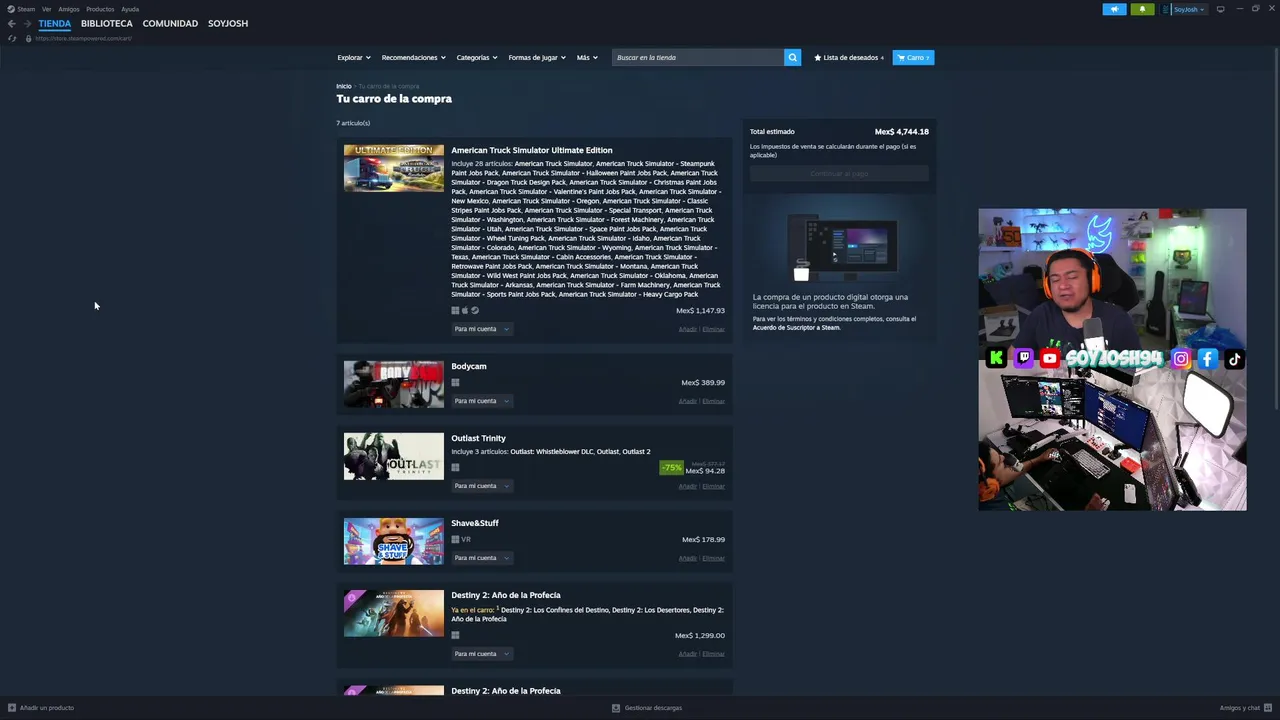
Task: Click the Windows platform icon for Bodycam
Action: point(455,382)
